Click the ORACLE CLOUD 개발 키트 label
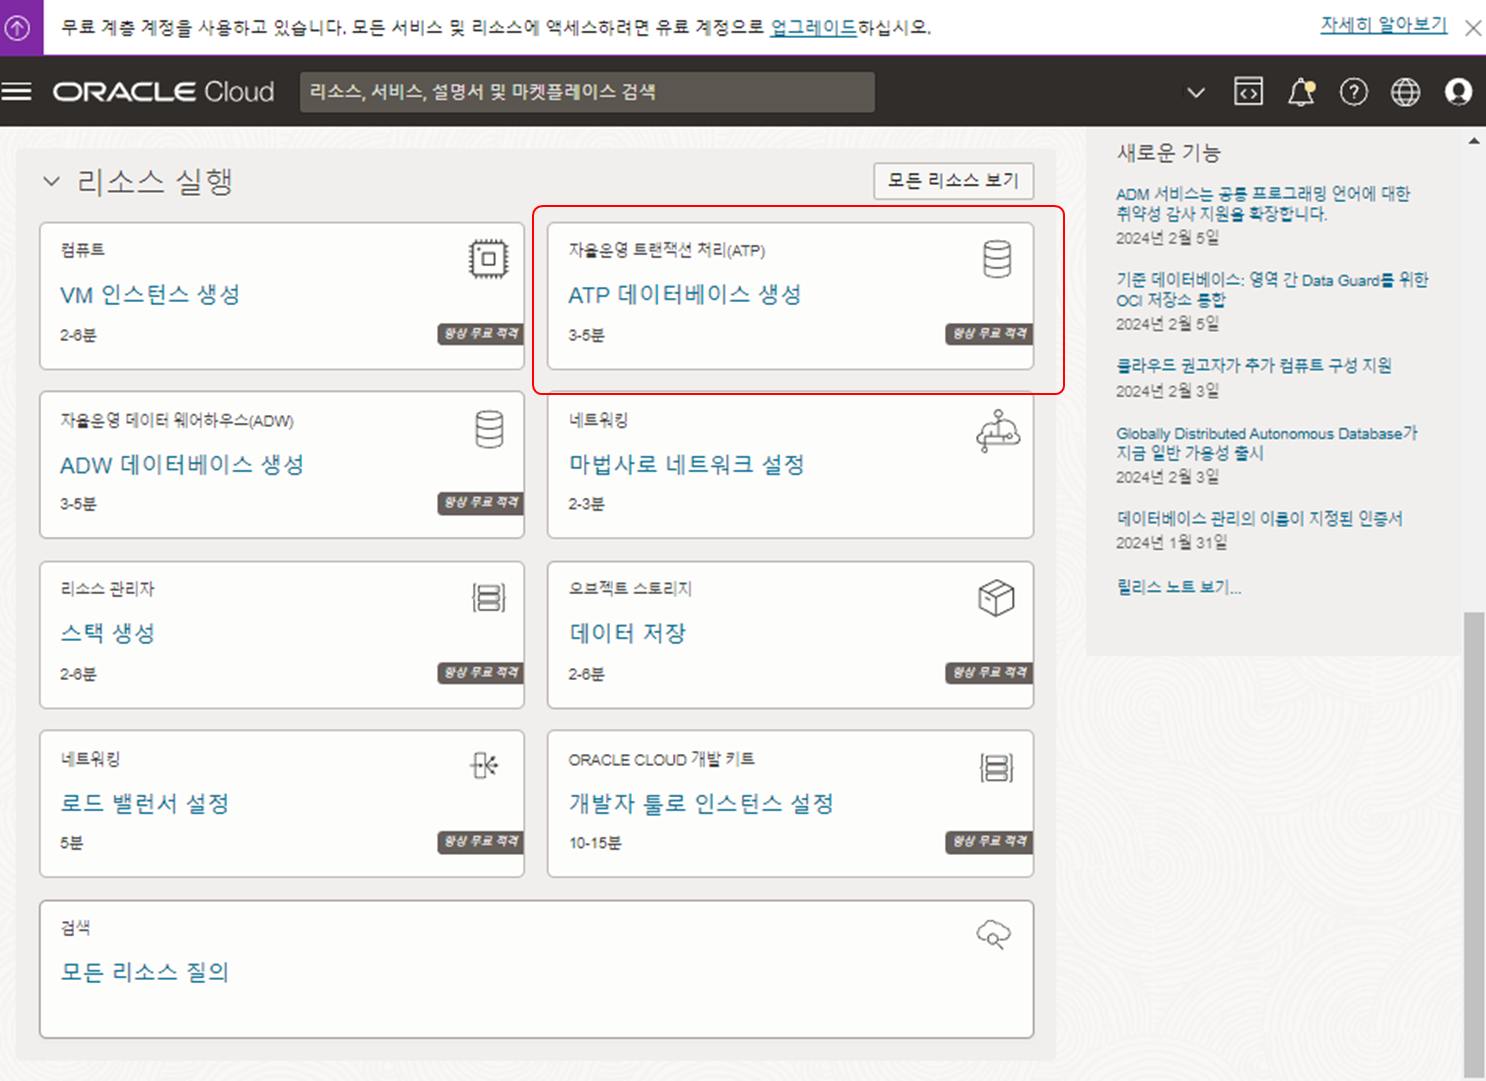The image size is (1486, 1081). (x=662, y=760)
